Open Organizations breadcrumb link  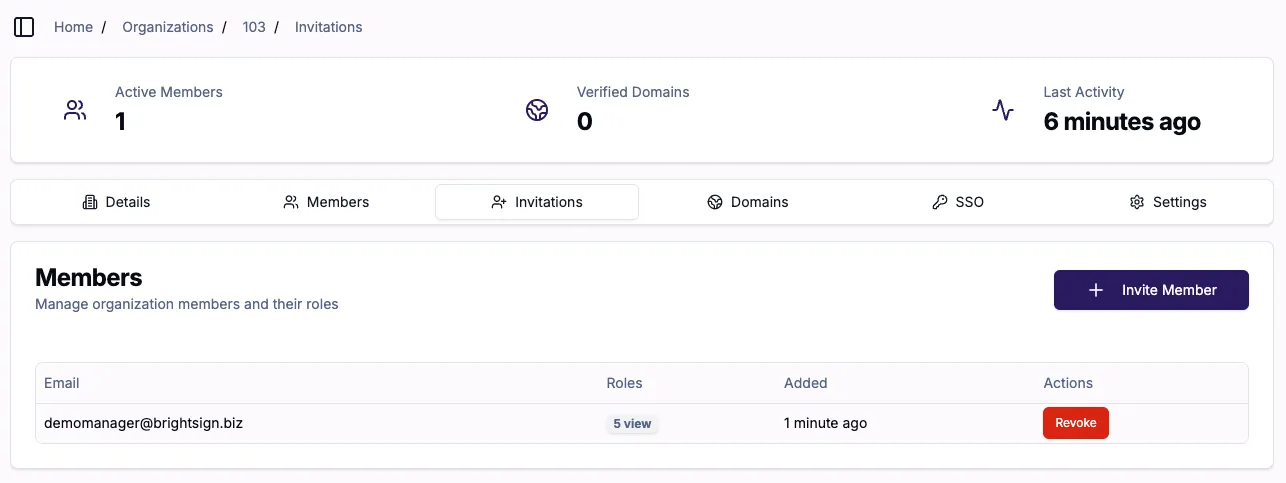pyautogui.click(x=168, y=27)
